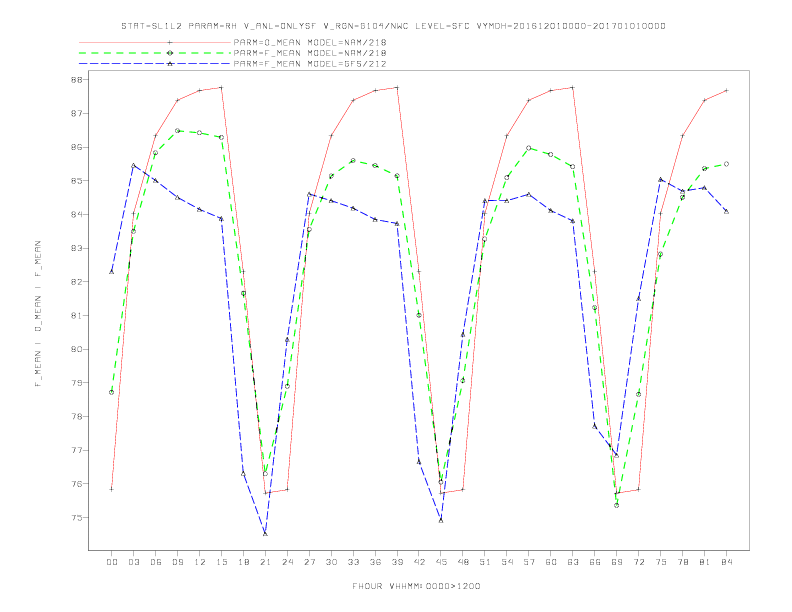Click x-axis forecast hour label 63
792x612 pixels.
point(573,562)
